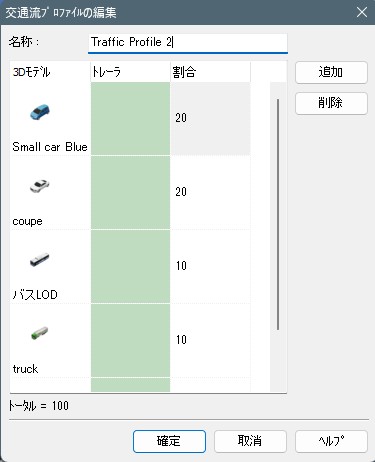This screenshot has height=462, width=375.
Task: Click the vertical scrollbar of the vehicle list
Action: click(278, 215)
